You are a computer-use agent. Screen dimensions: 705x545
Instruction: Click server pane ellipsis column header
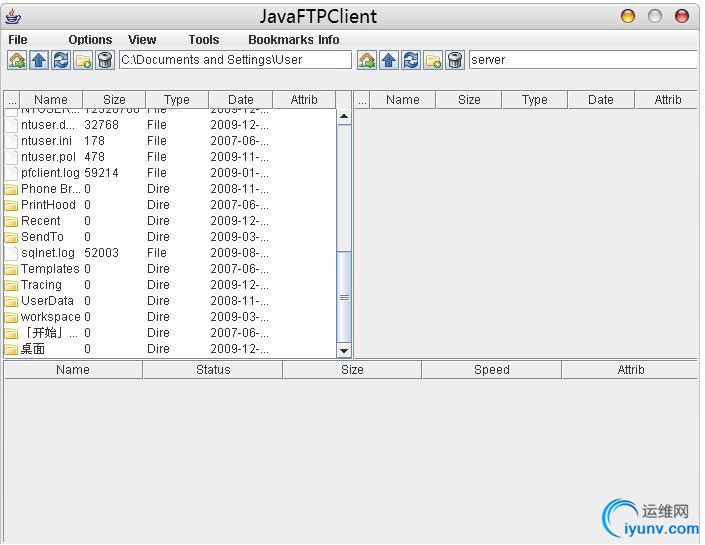click(362, 100)
